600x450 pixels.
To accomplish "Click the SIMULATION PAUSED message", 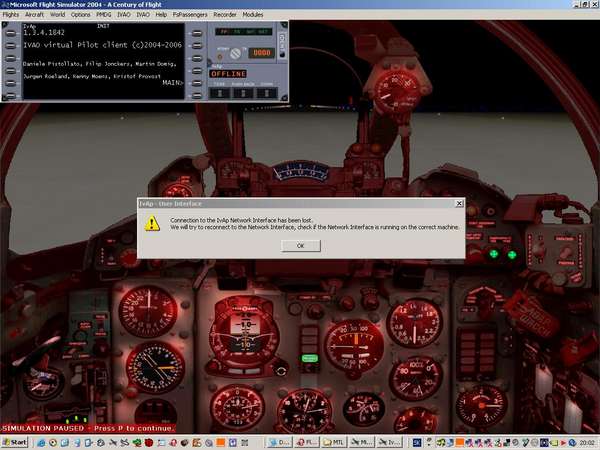I will coord(88,428).
